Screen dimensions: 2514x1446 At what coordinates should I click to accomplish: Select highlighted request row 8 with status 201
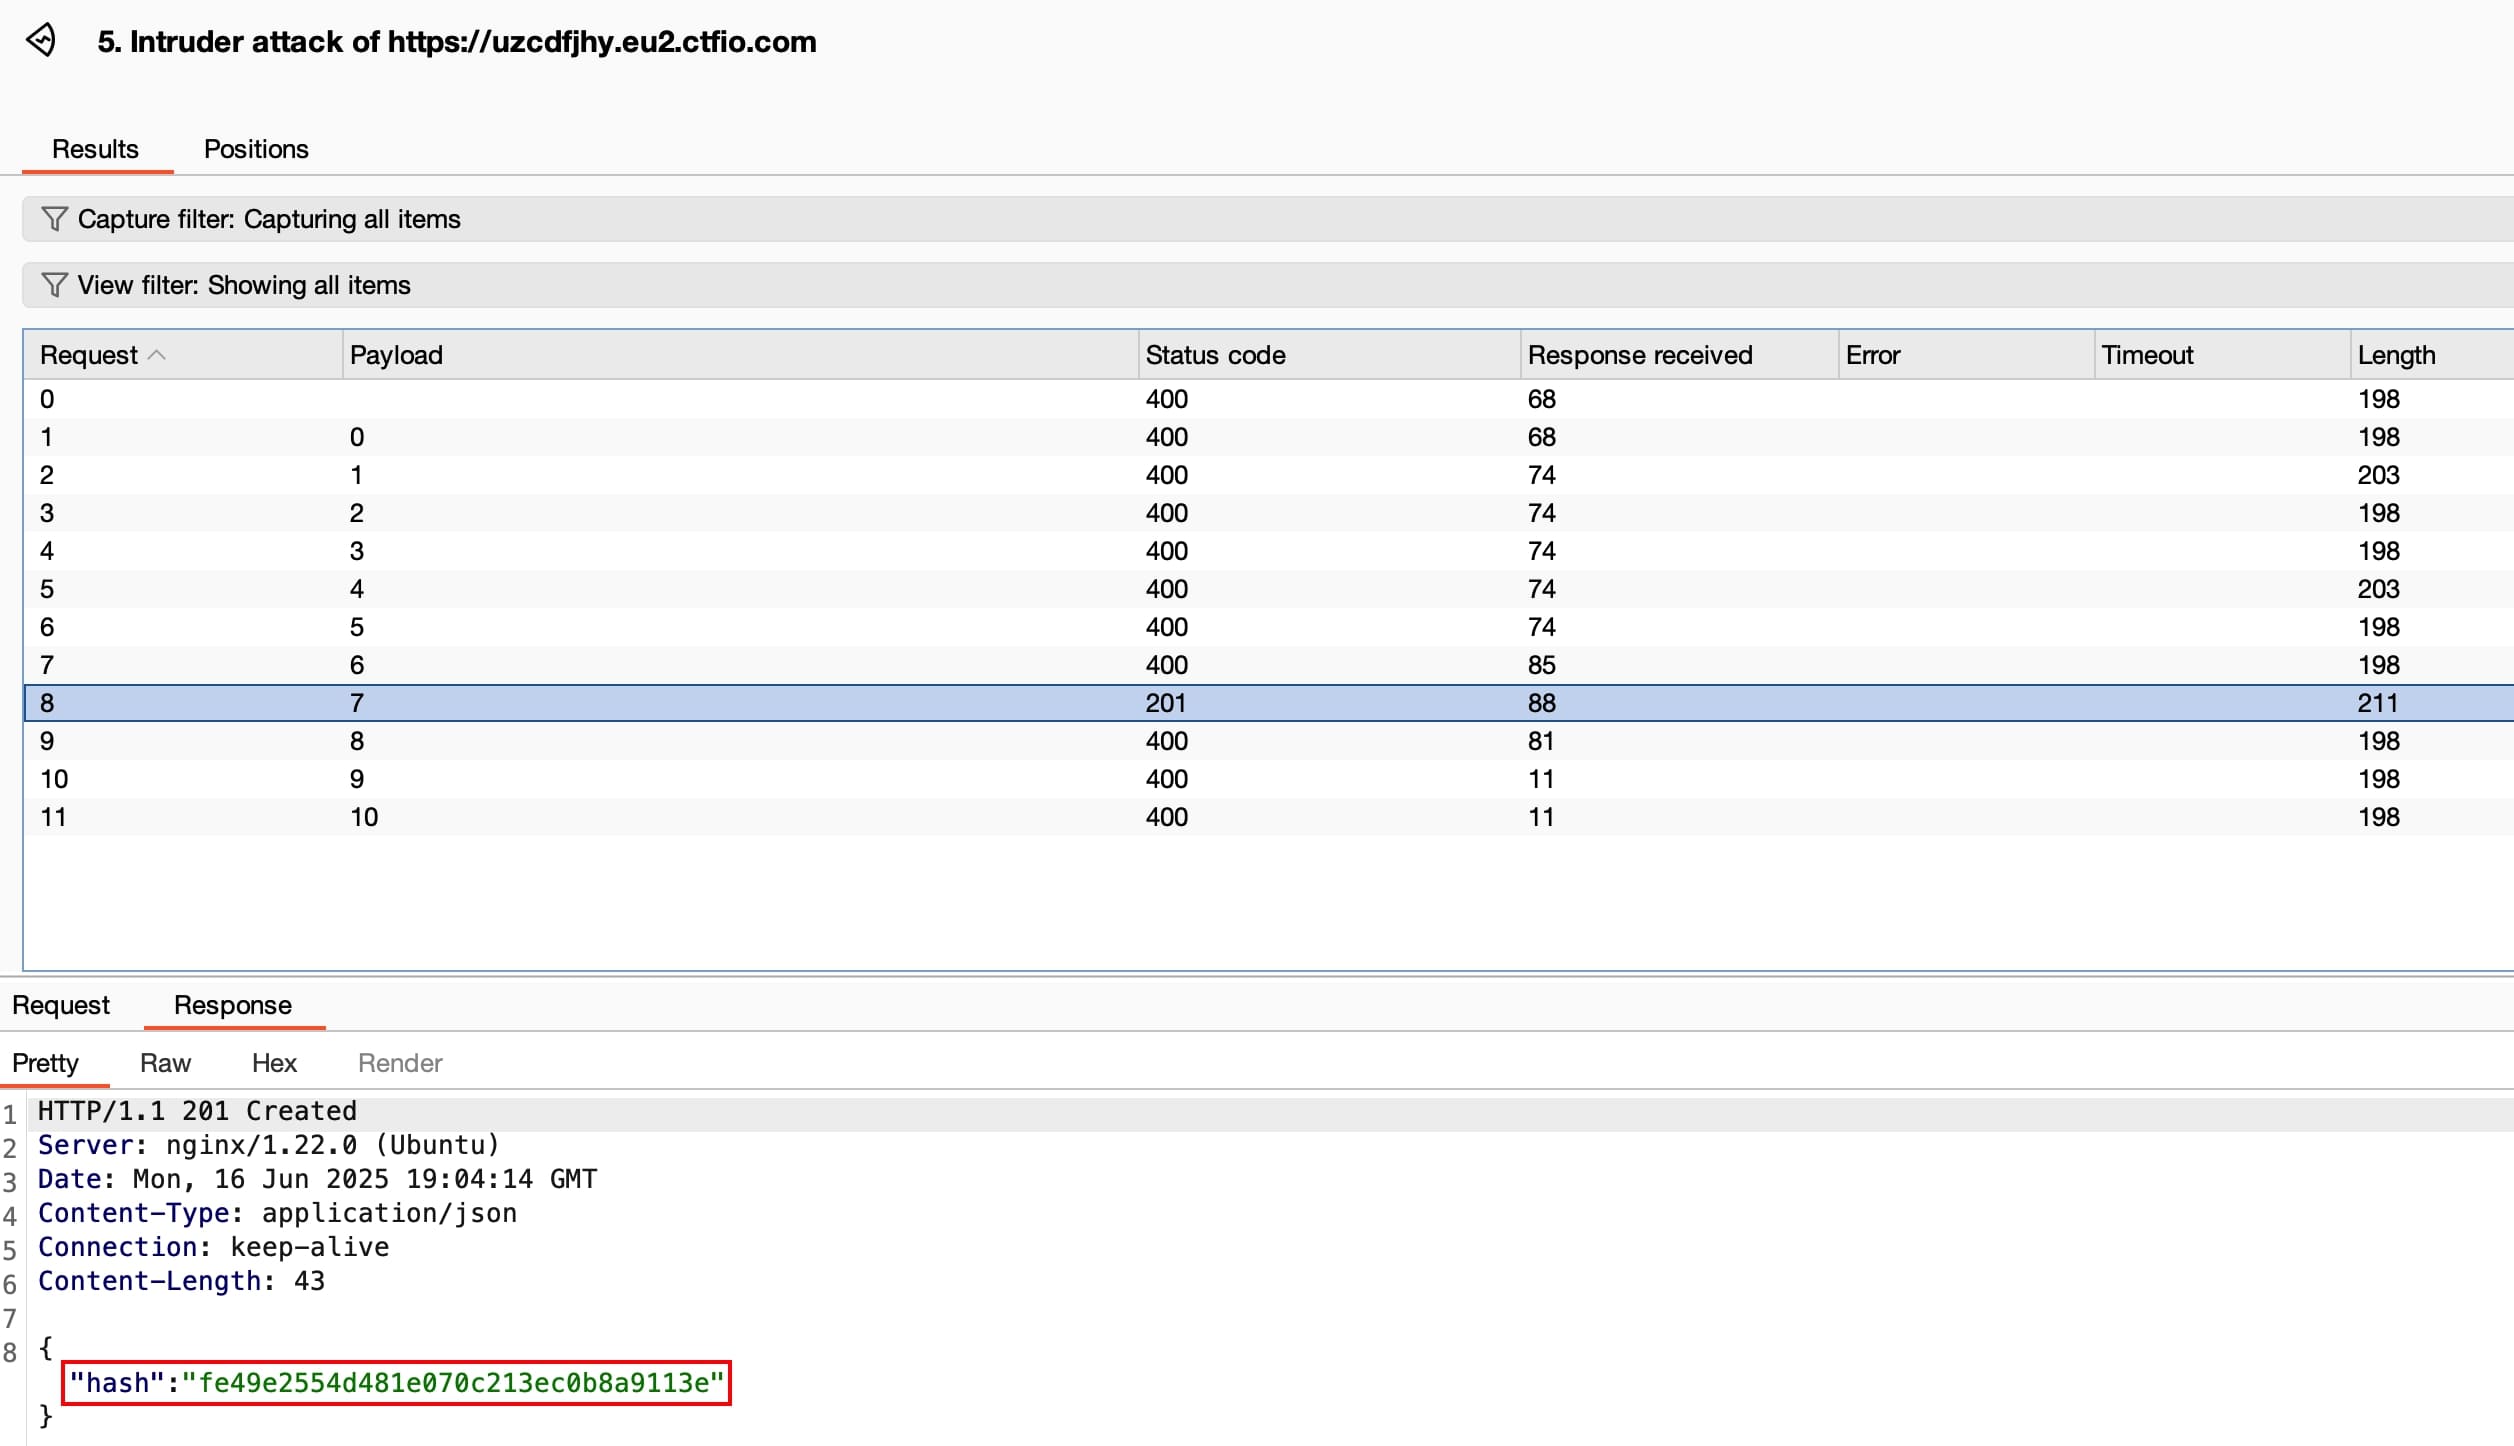pos(1268,703)
